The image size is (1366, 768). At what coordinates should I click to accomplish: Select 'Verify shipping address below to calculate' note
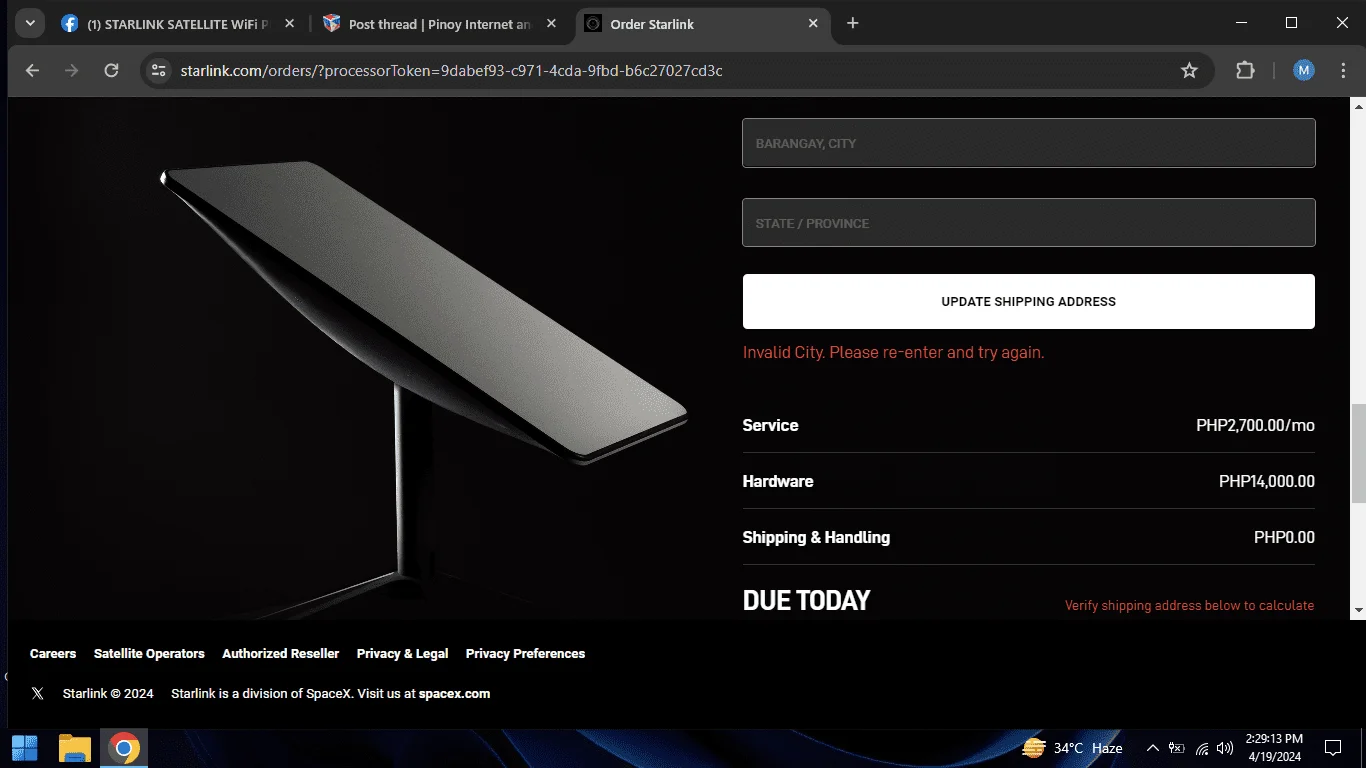1189,605
